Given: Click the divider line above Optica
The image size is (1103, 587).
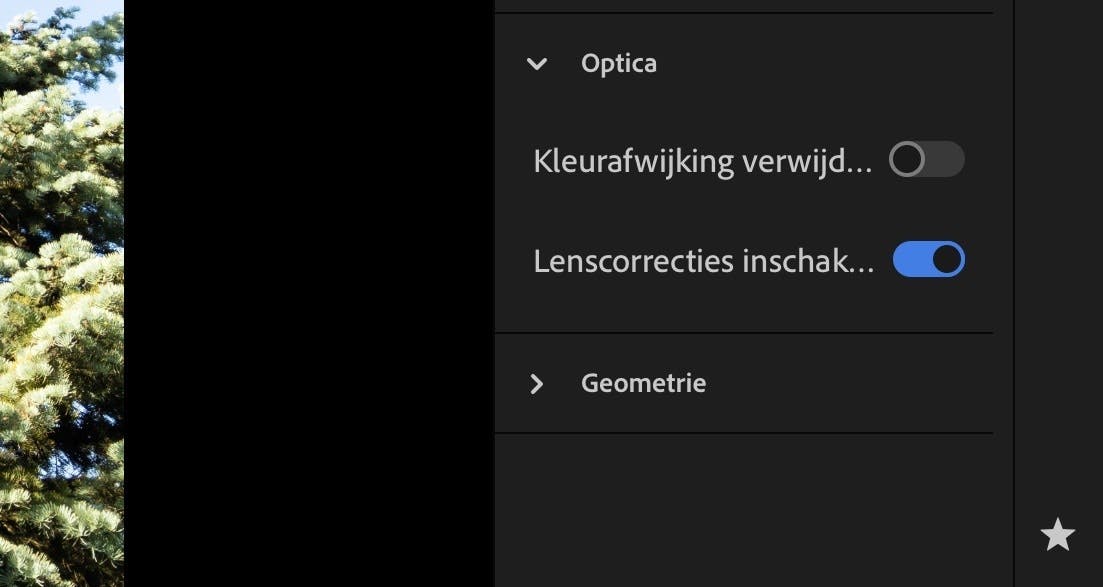Looking at the screenshot, I should tap(743, 13).
